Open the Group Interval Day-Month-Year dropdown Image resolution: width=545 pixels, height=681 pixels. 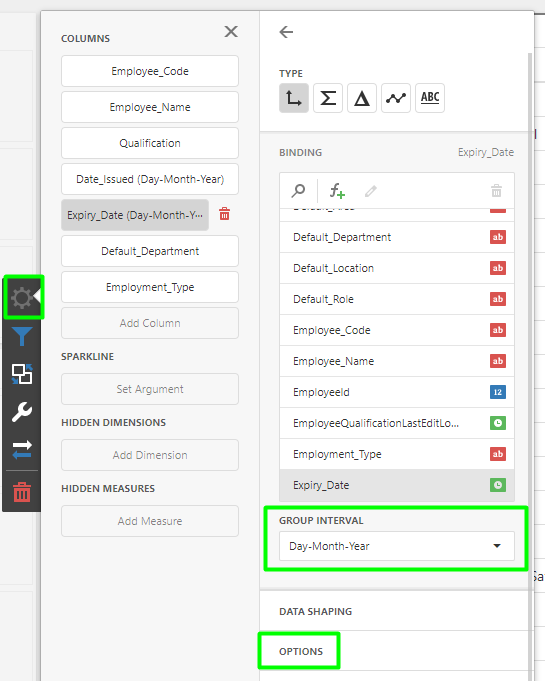click(x=397, y=546)
